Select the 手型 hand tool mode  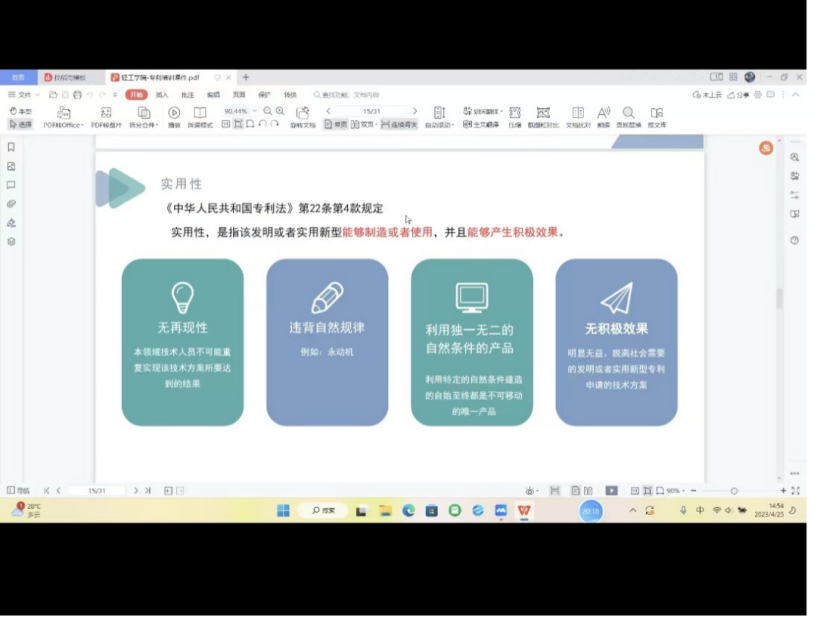[20, 111]
